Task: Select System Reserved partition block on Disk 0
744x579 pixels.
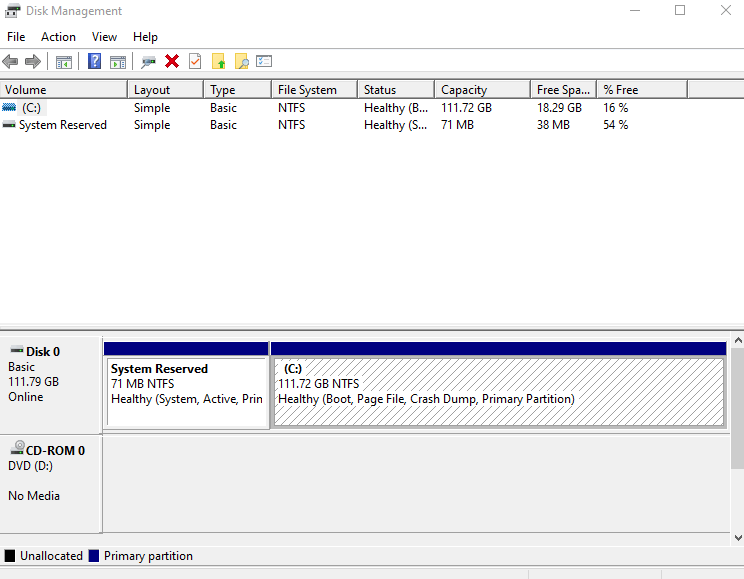Action: [186, 385]
